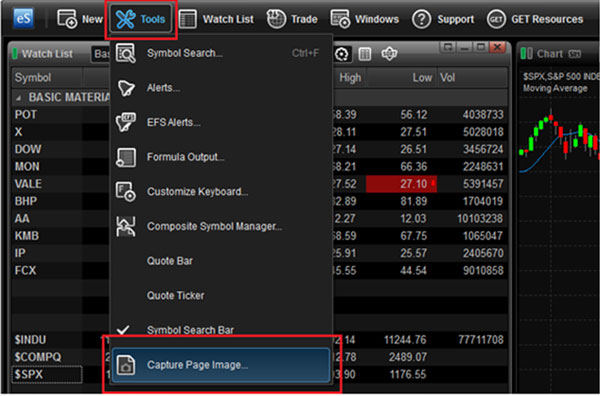This screenshot has width=600, height=396.
Task: Click the Trade globe icon
Action: coord(276,19)
